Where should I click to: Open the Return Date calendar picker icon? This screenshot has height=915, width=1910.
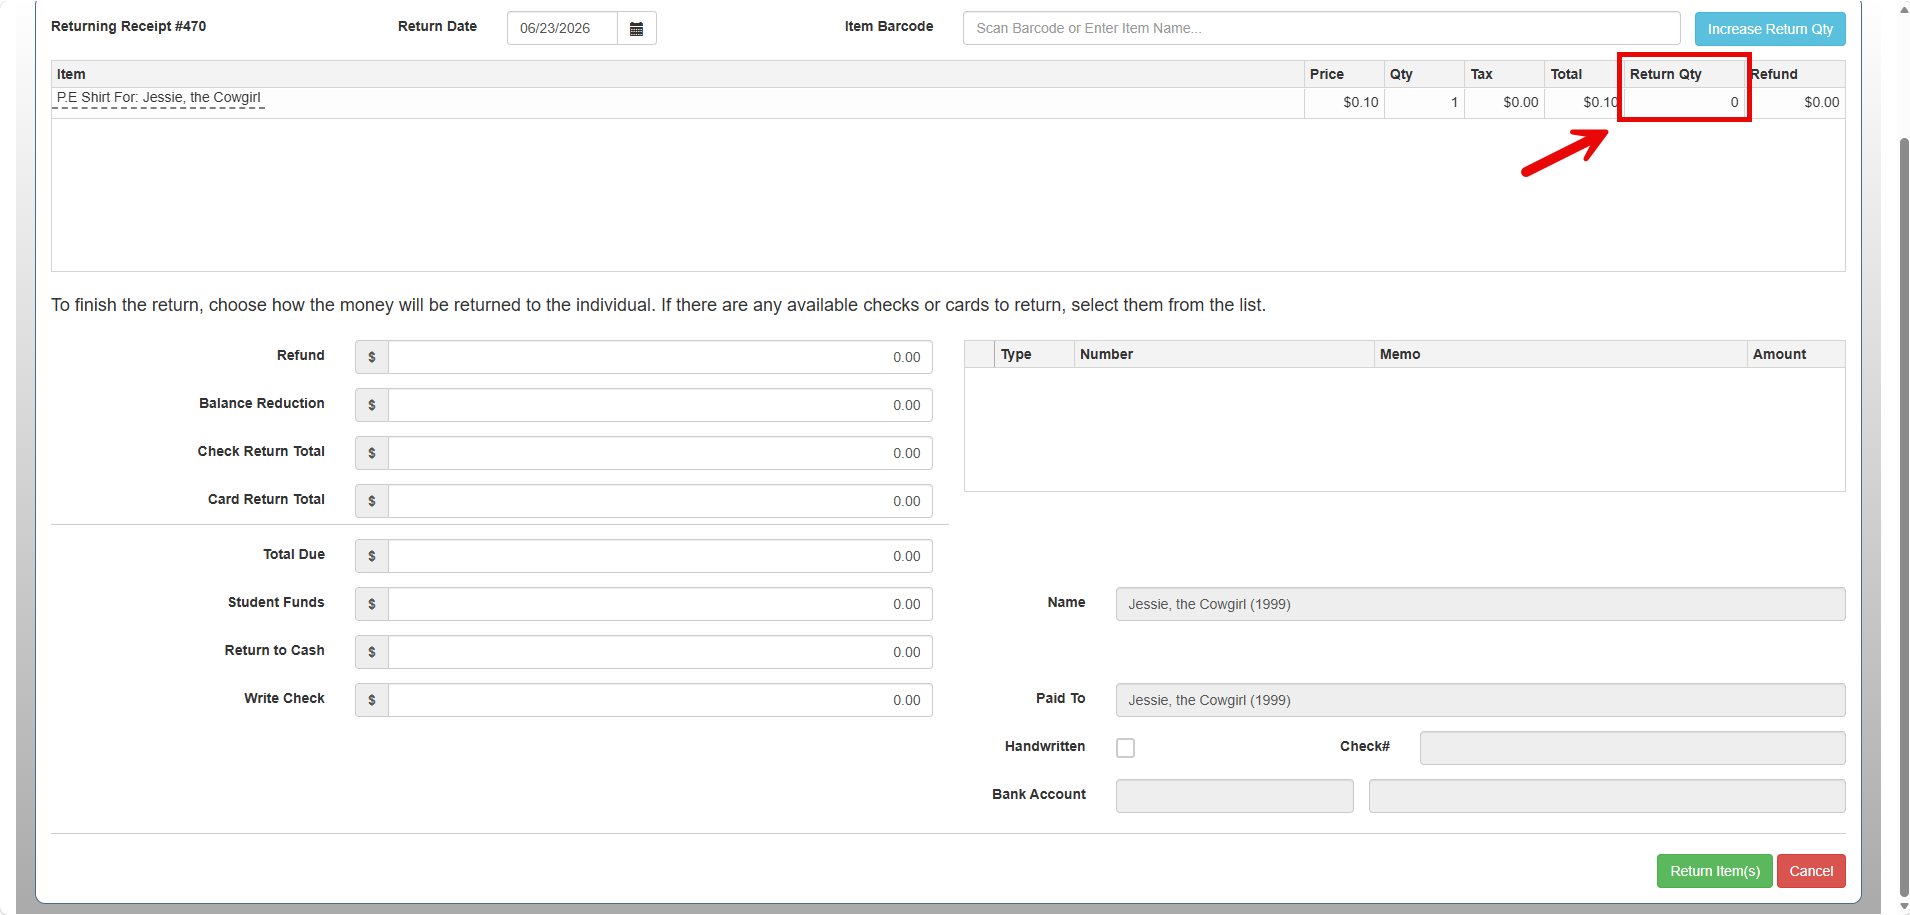(x=636, y=29)
